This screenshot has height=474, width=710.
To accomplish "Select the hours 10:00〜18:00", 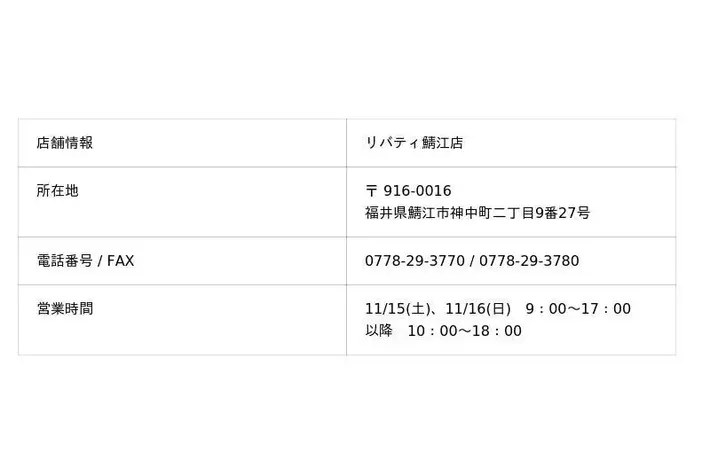I will 464,331.
